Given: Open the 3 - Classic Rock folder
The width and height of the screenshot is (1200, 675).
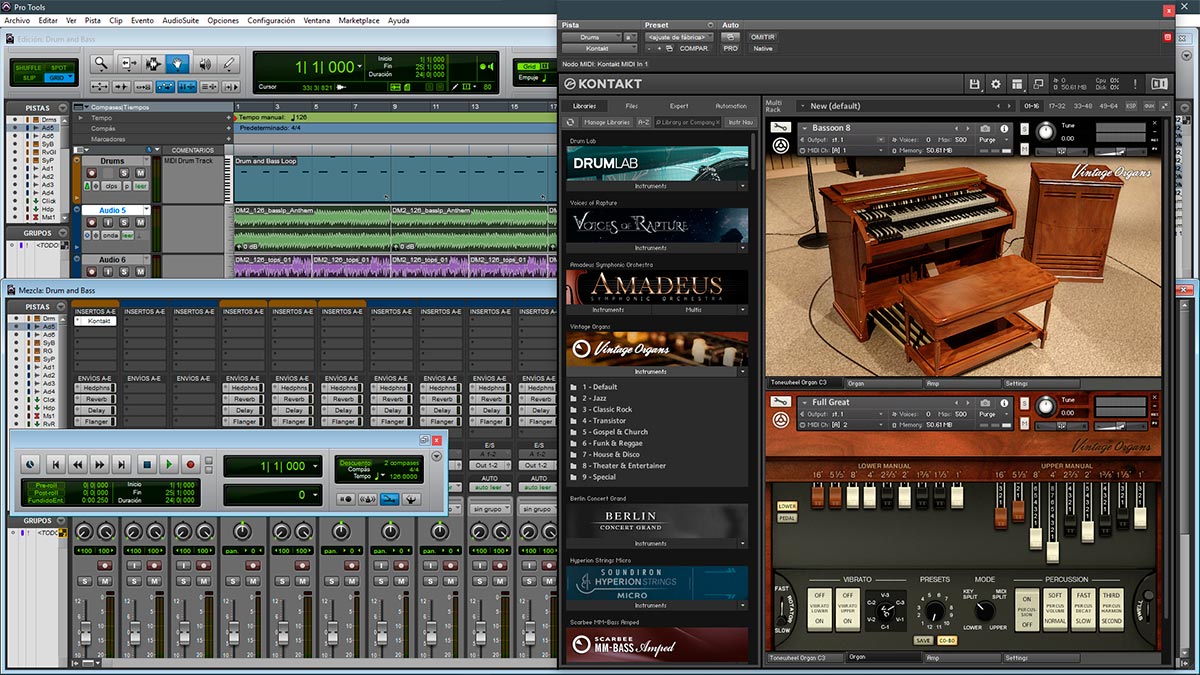Looking at the screenshot, I should pyautogui.click(x=607, y=410).
